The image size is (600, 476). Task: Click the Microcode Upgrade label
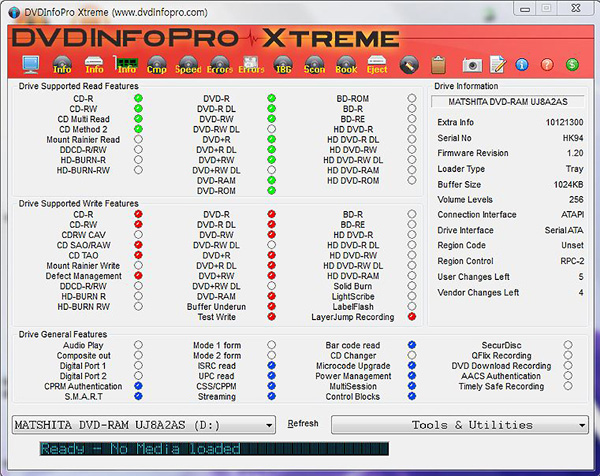tap(353, 366)
